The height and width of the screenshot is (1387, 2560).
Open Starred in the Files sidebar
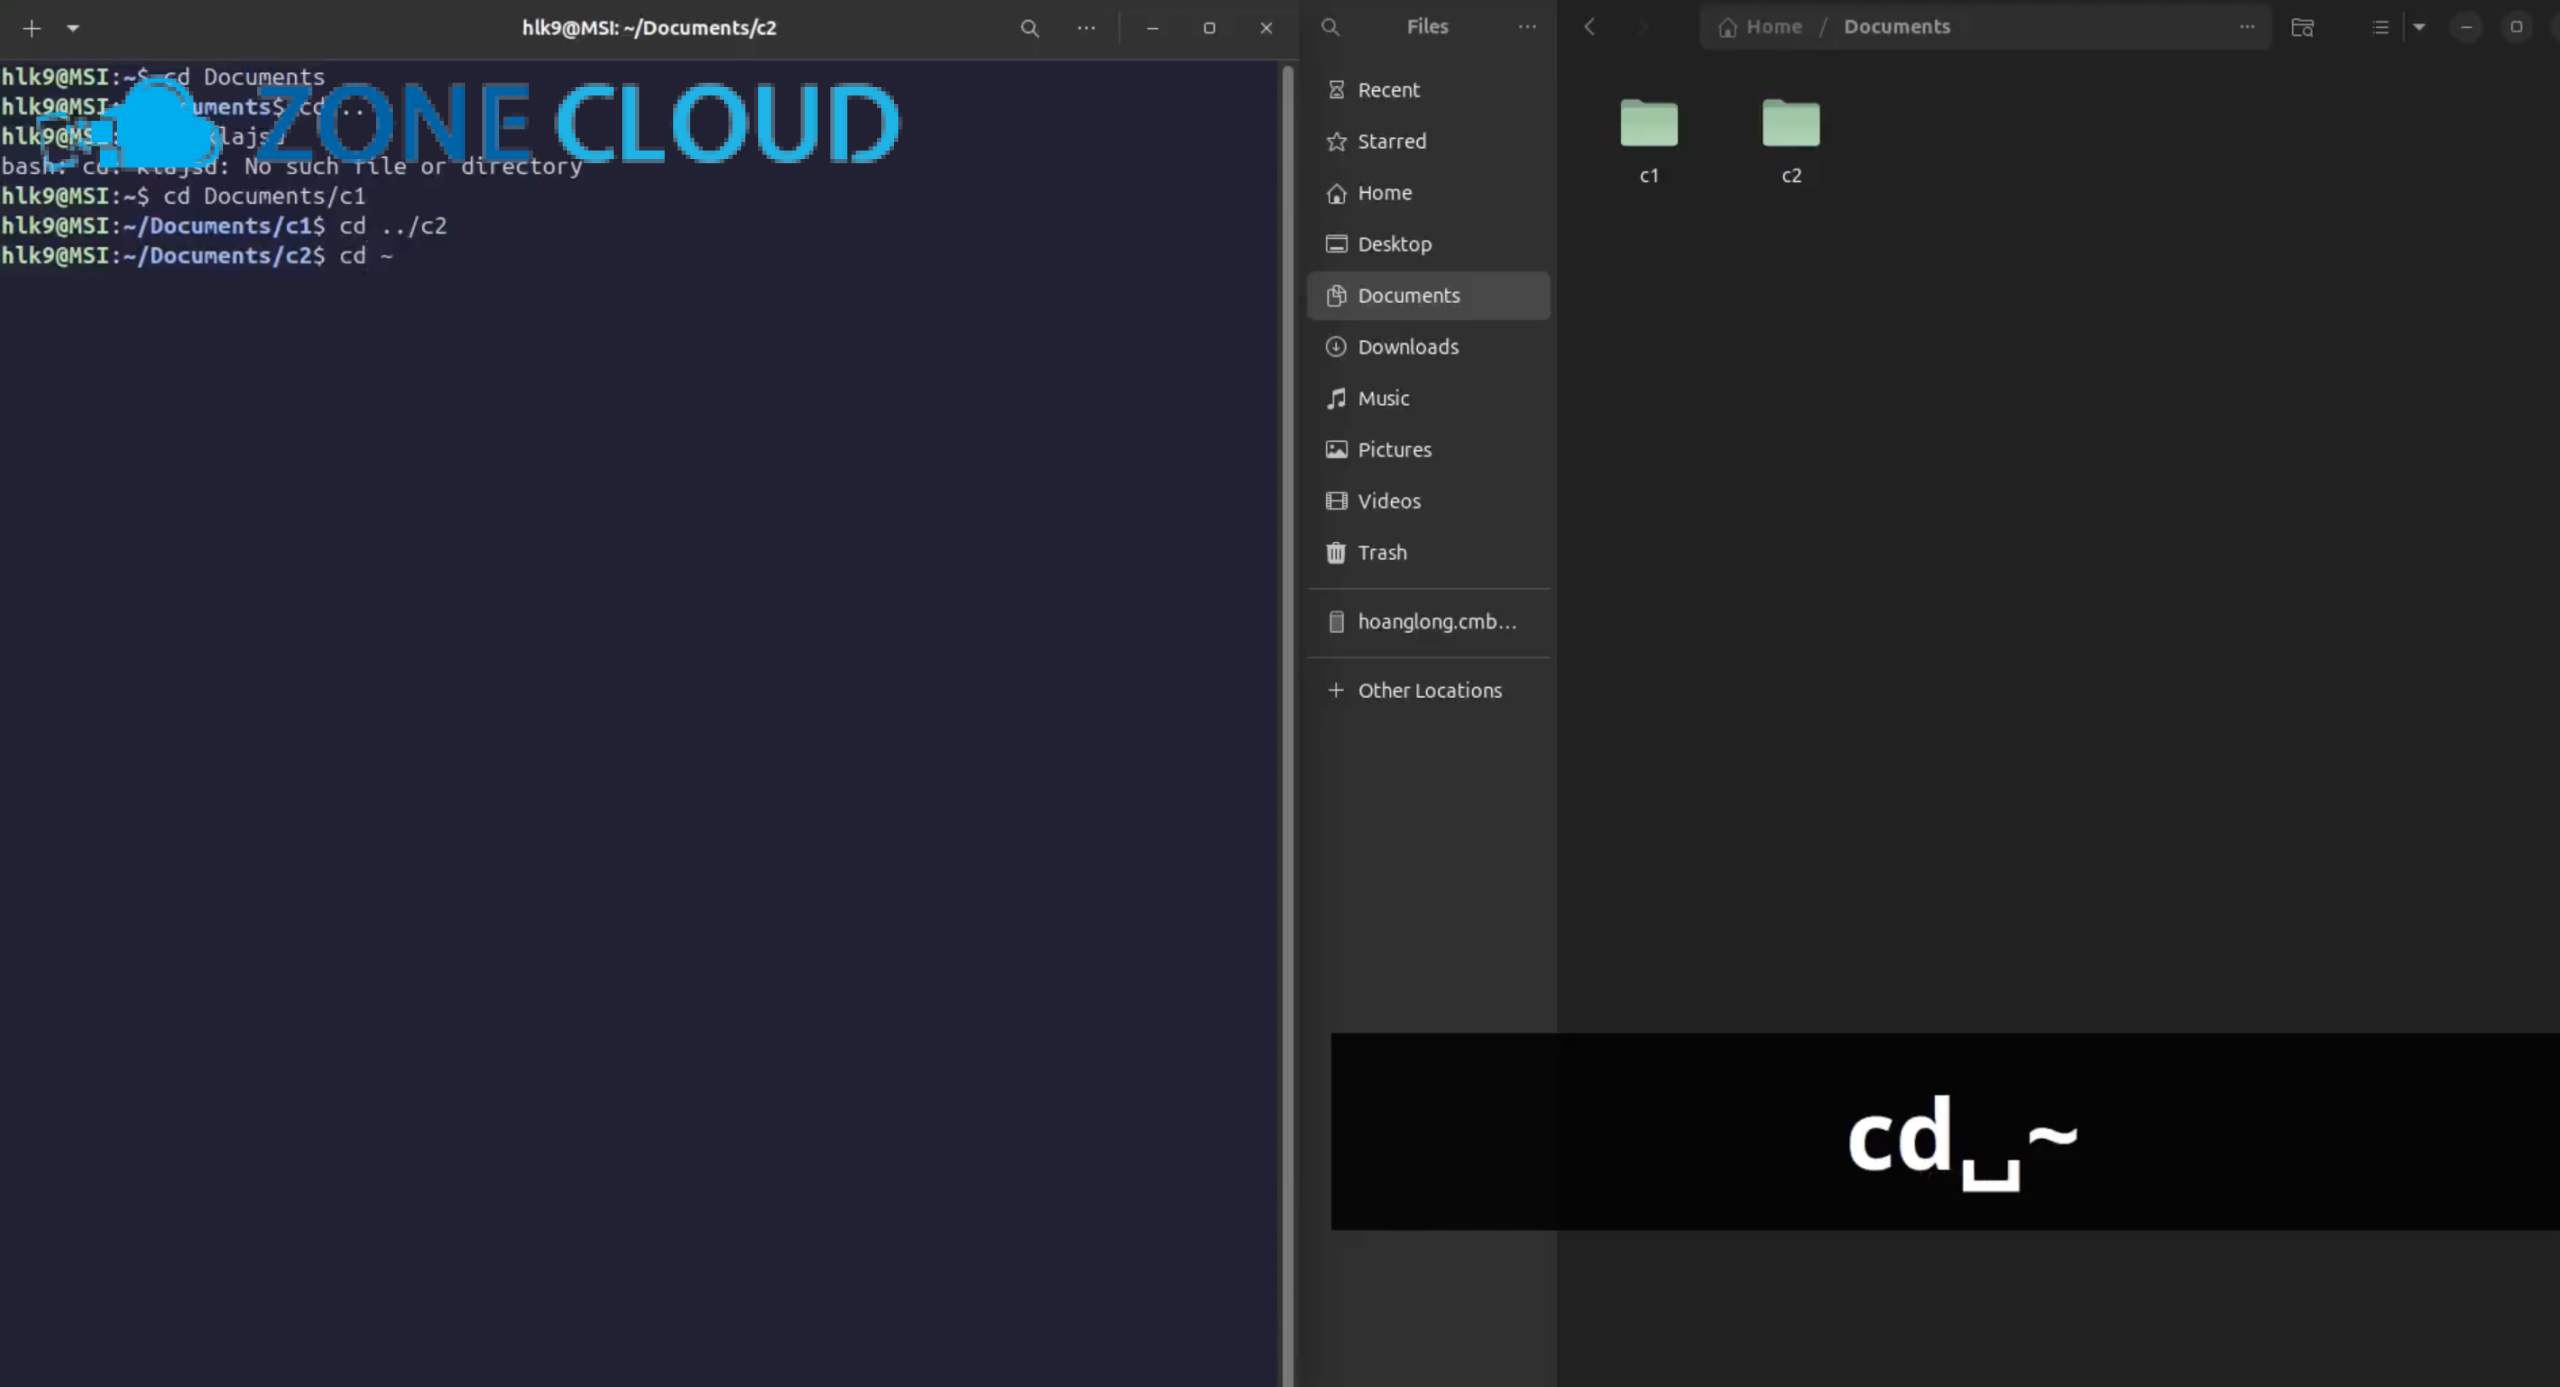[x=1428, y=141]
